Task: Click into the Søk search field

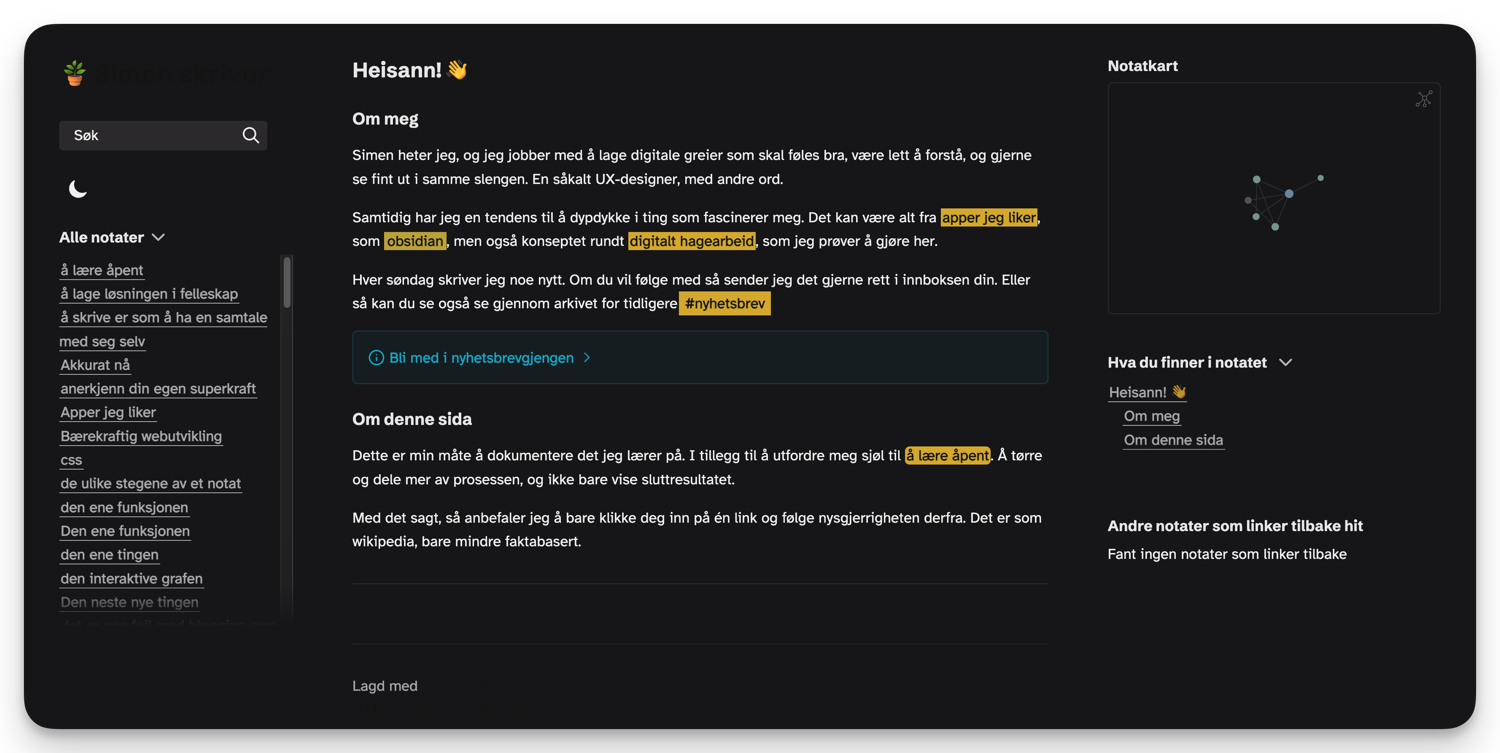Action: (150, 135)
